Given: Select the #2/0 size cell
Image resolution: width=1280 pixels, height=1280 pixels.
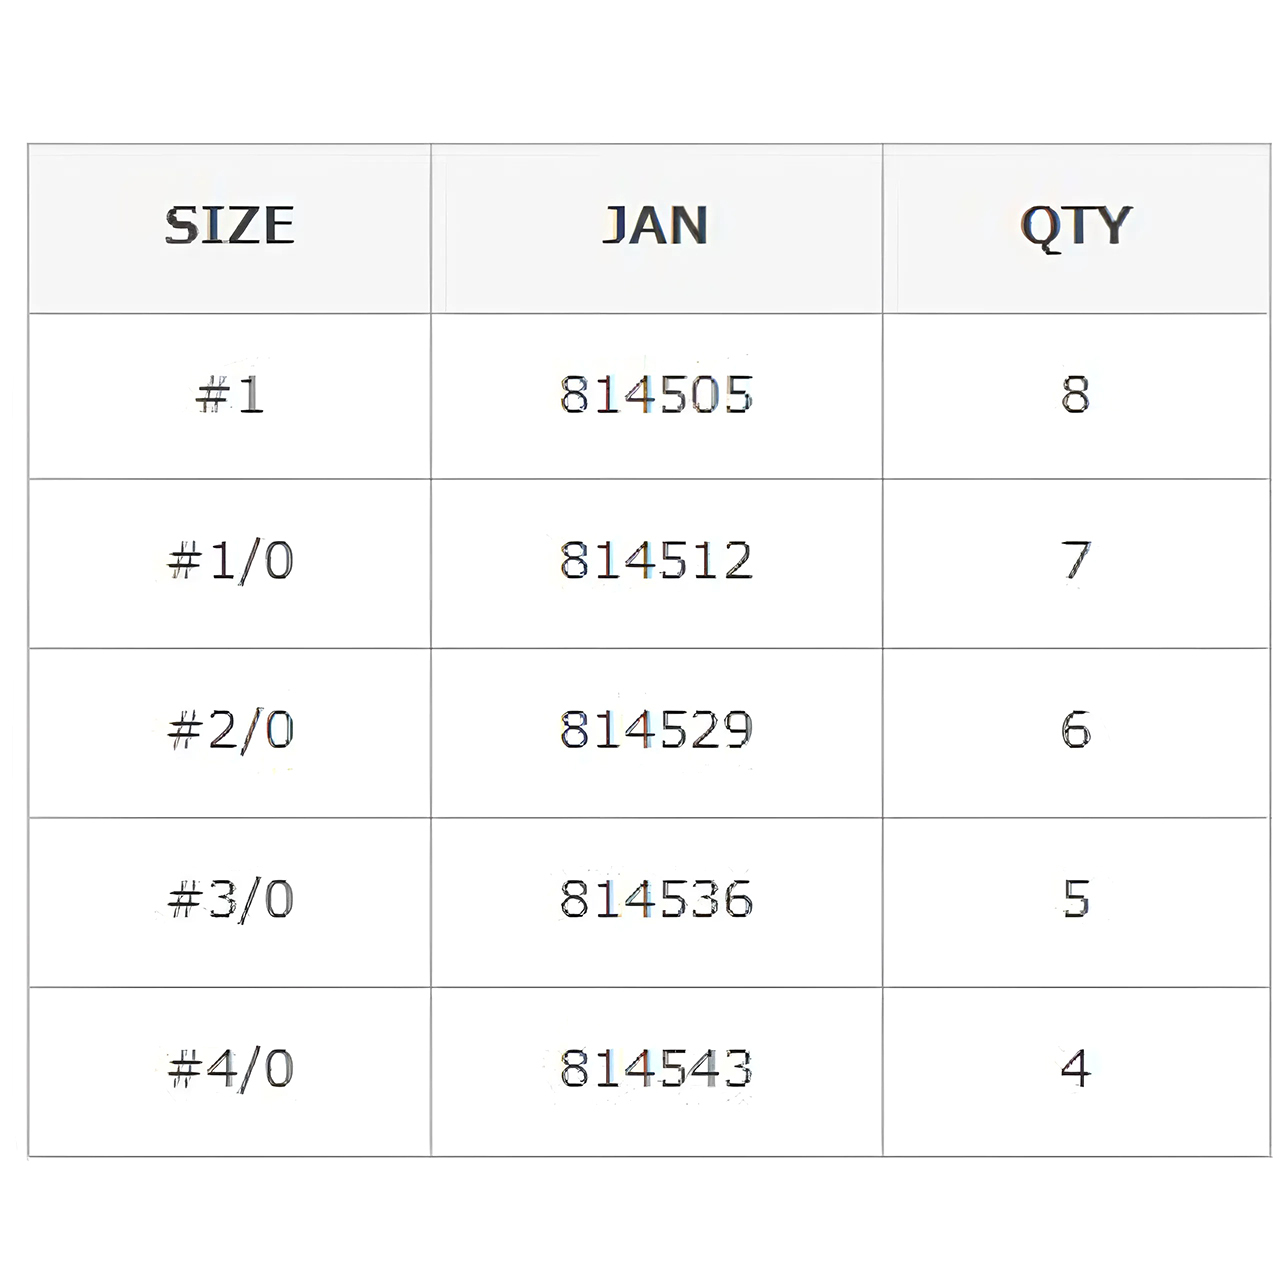Looking at the screenshot, I should (x=230, y=730).
